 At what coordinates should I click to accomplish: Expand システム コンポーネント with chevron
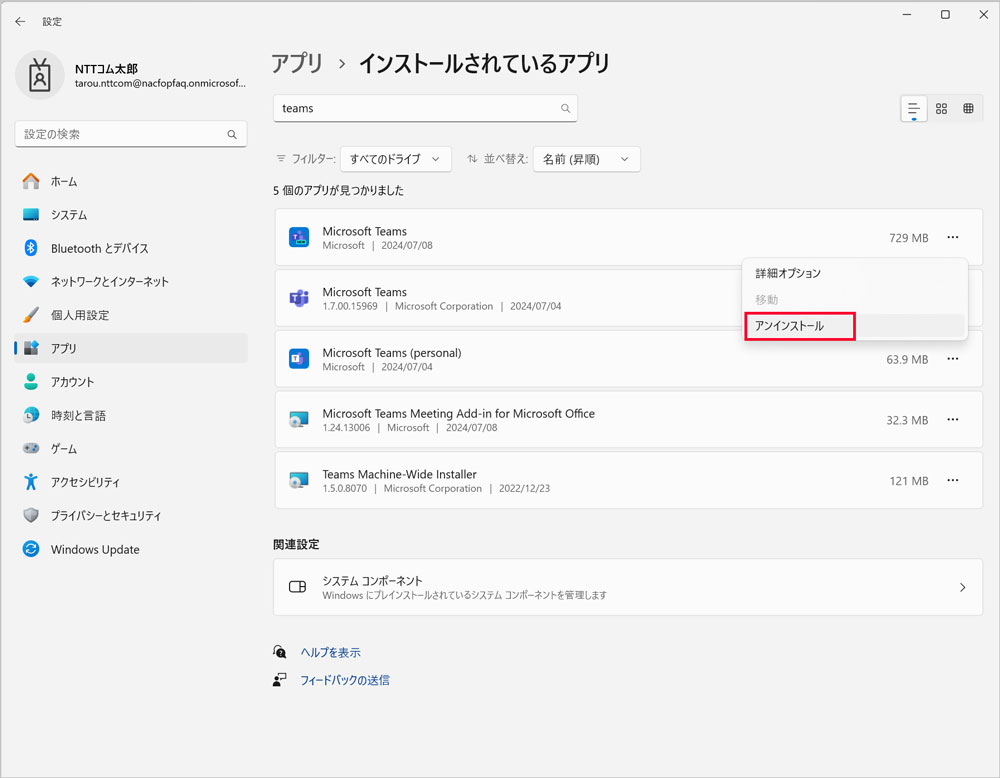962,587
